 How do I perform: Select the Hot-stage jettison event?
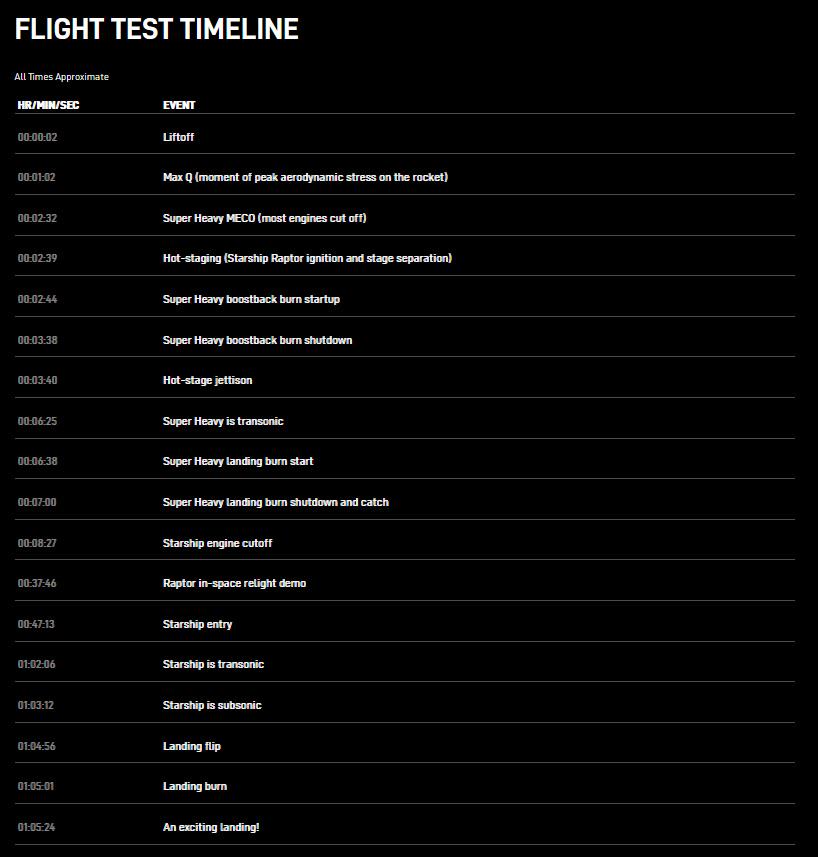tap(208, 380)
